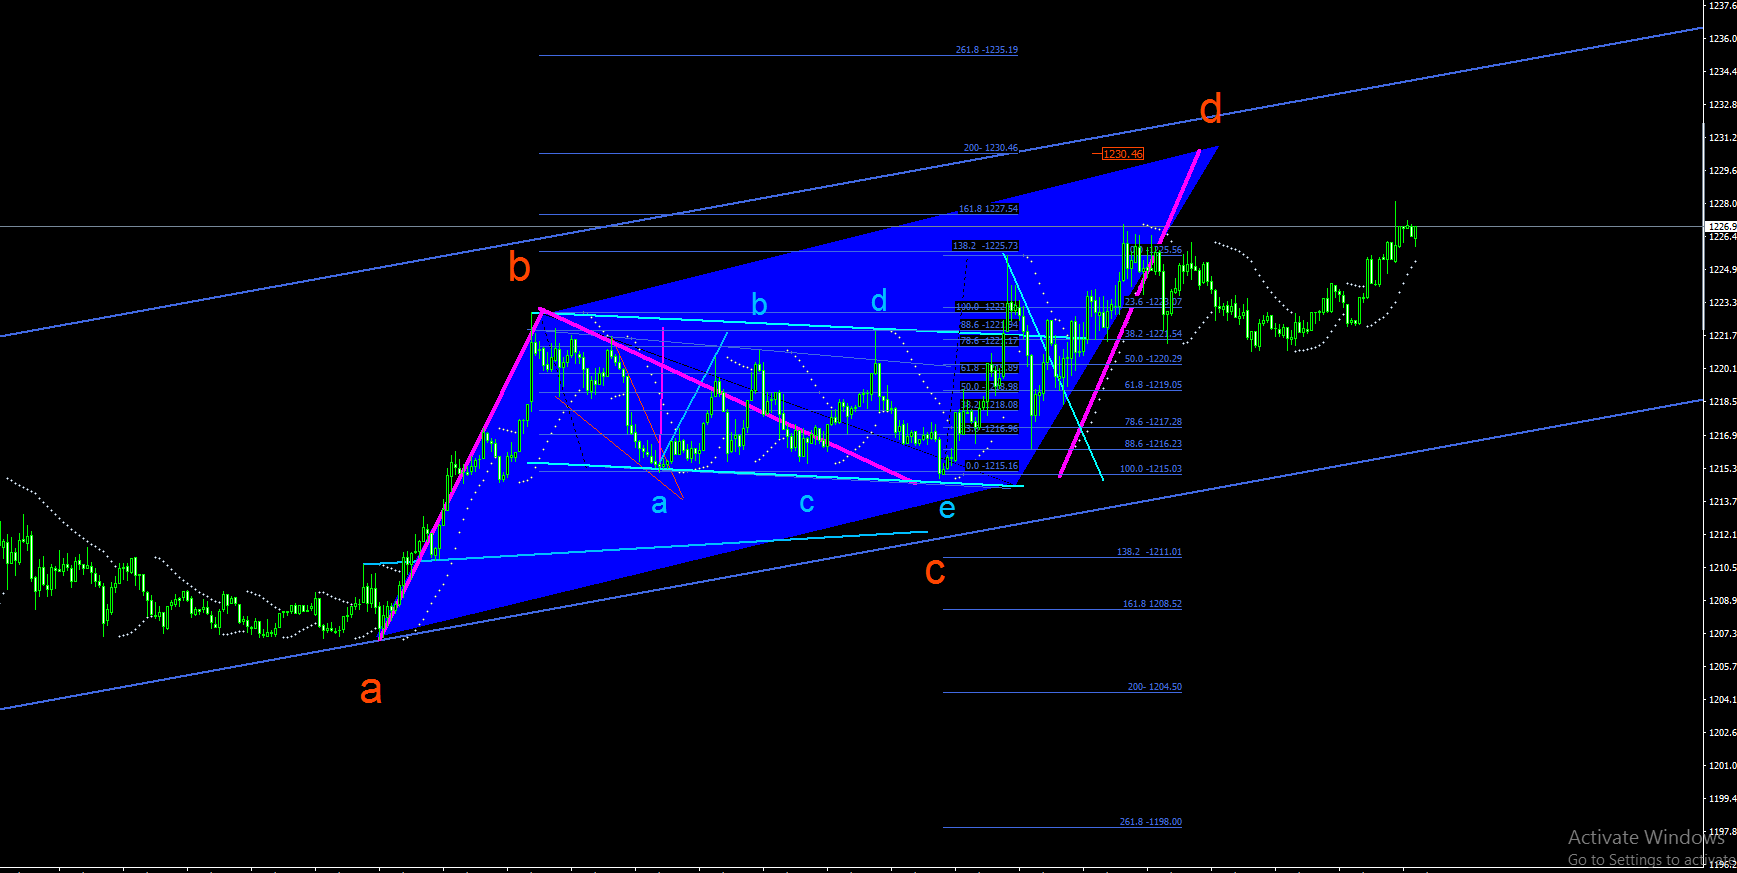Screen dimensions: 1737x873
Task: Click Fibonacci level "23.6 -1223.07"
Action: coord(1153,302)
